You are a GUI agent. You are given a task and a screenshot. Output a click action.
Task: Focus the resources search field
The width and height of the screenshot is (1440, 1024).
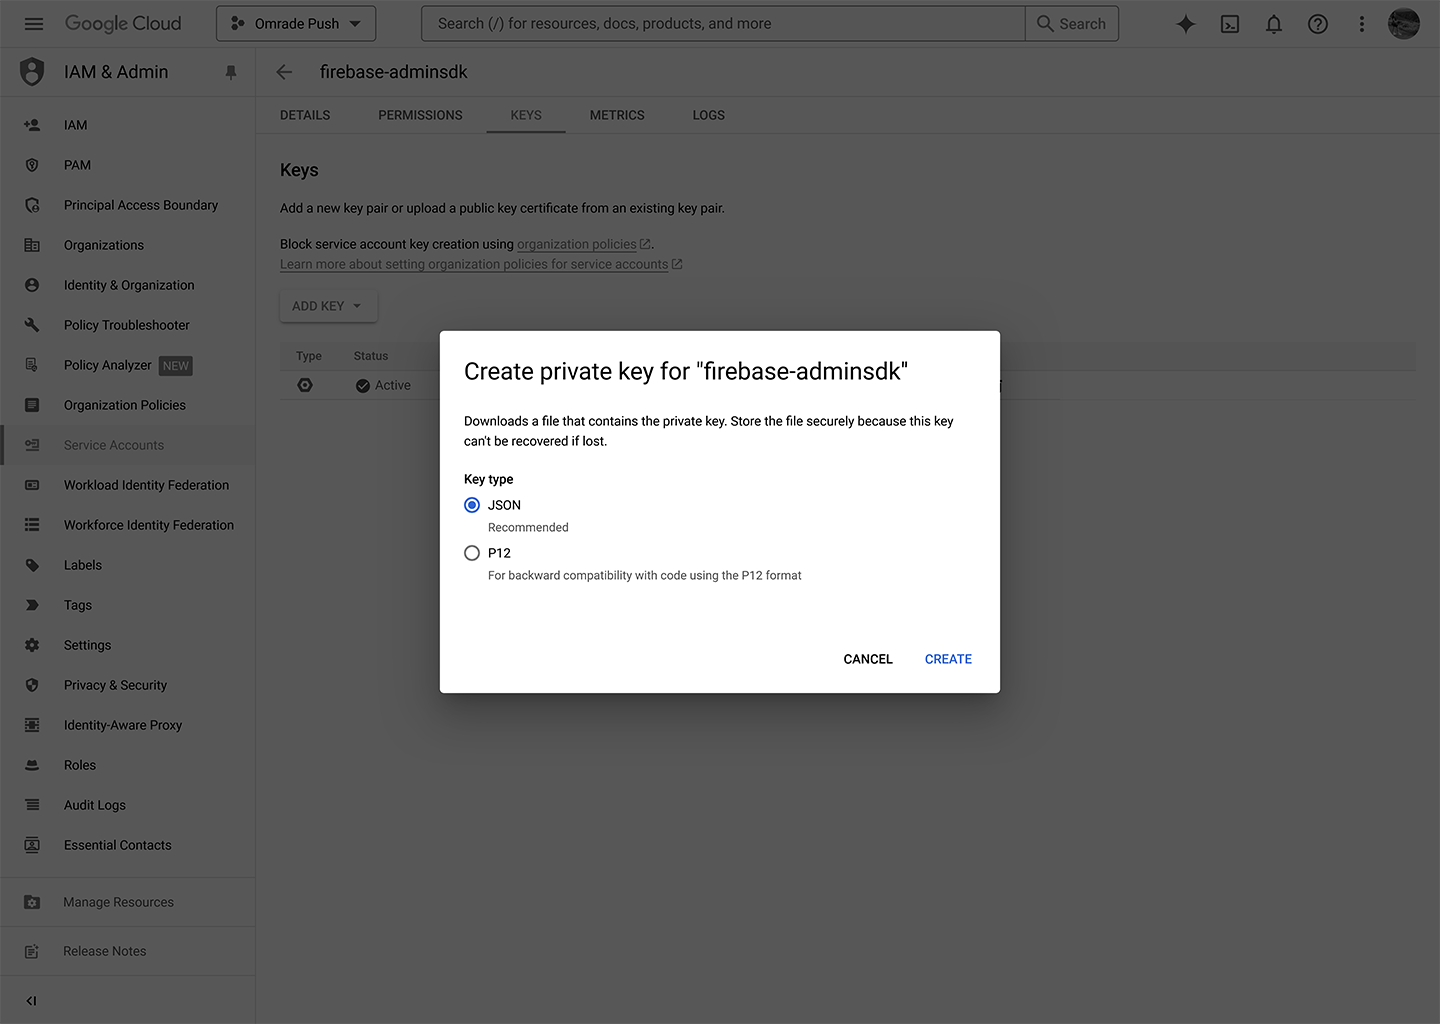[x=723, y=24]
